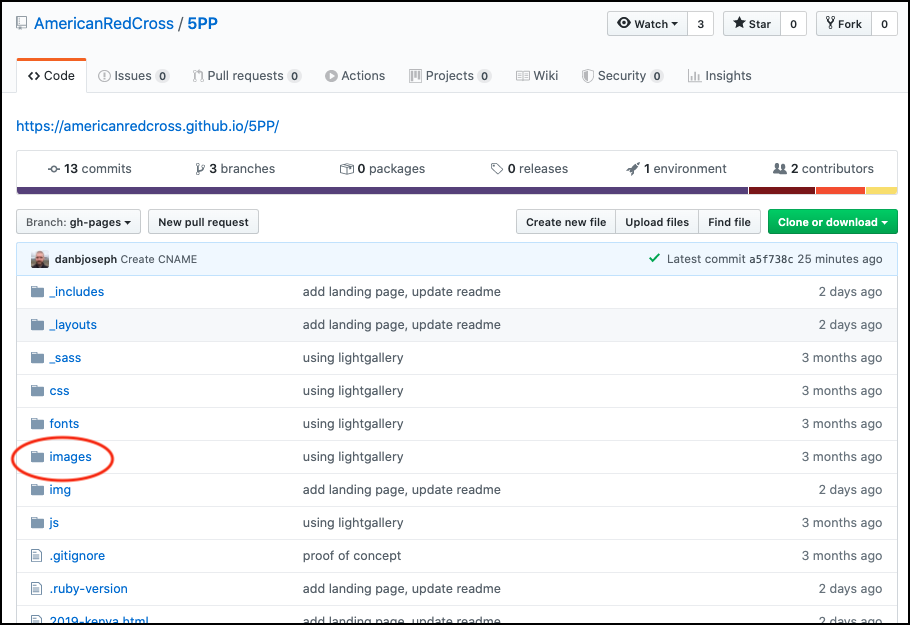Open the _includes folder
The height and width of the screenshot is (625, 910).
pyautogui.click(x=77, y=291)
